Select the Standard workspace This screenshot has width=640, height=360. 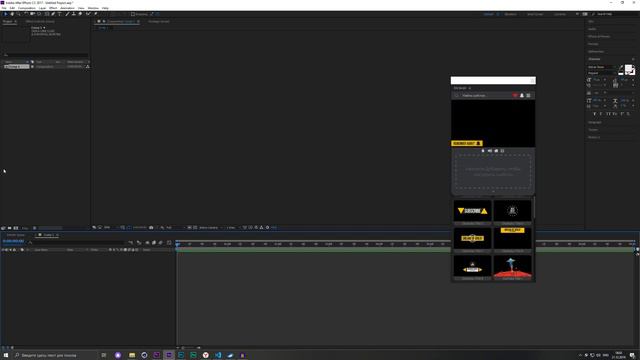pyautogui.click(x=511, y=14)
